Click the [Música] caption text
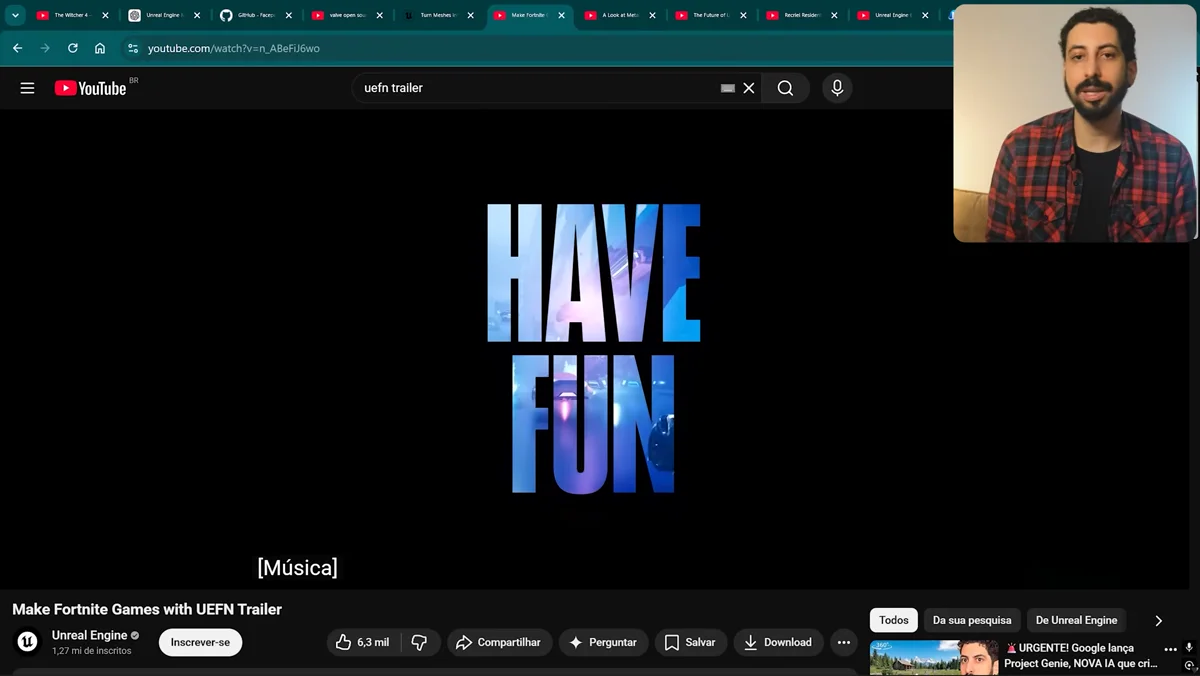The image size is (1200, 676). 297,568
